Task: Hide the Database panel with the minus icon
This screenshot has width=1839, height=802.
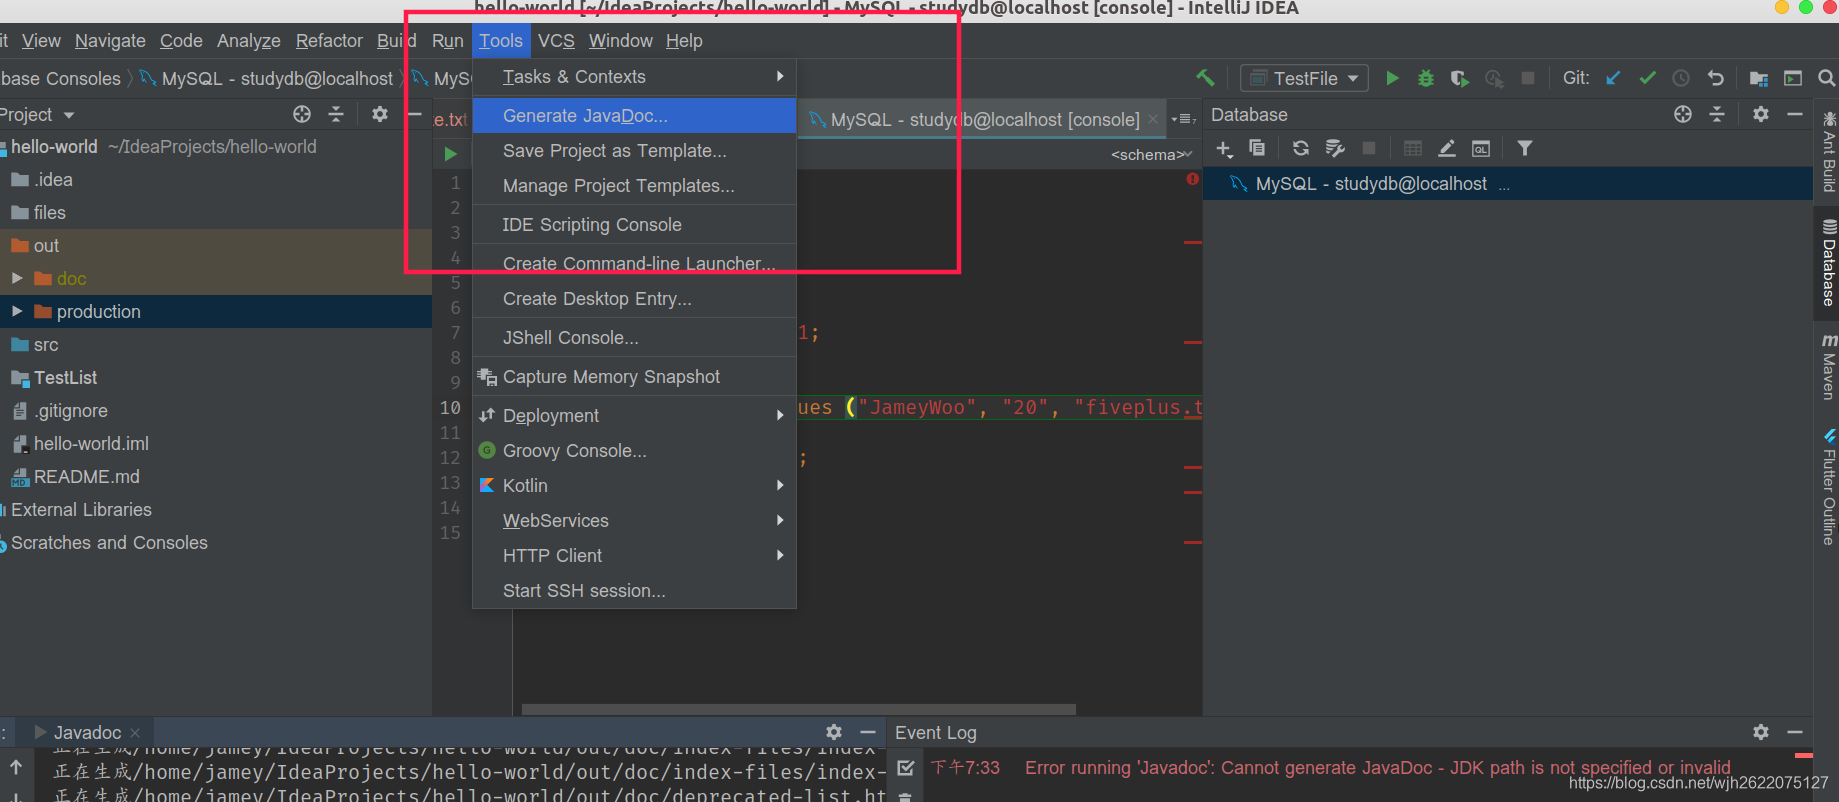Action: click(x=1795, y=114)
